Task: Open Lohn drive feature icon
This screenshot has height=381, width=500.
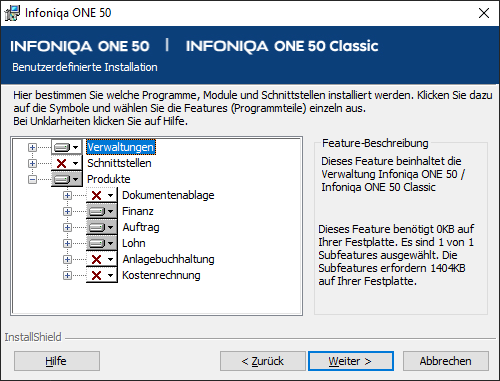Action: point(102,243)
